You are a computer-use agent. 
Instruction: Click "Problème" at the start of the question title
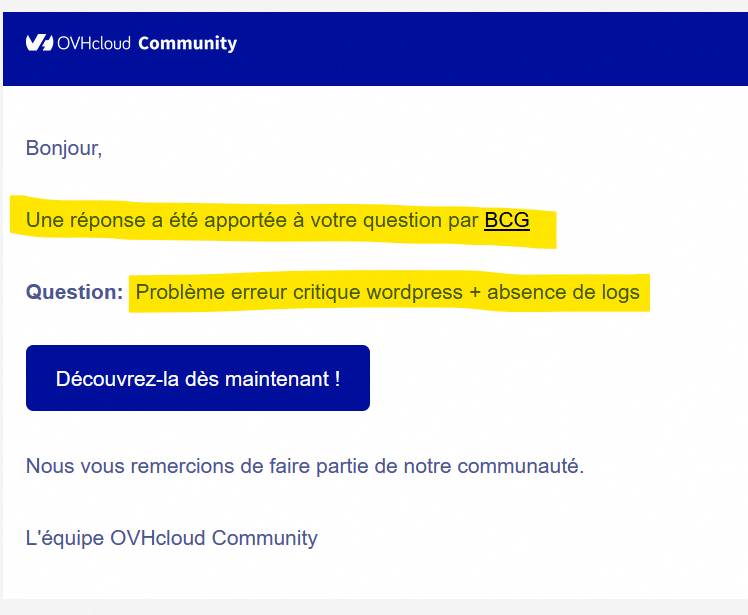(173, 293)
